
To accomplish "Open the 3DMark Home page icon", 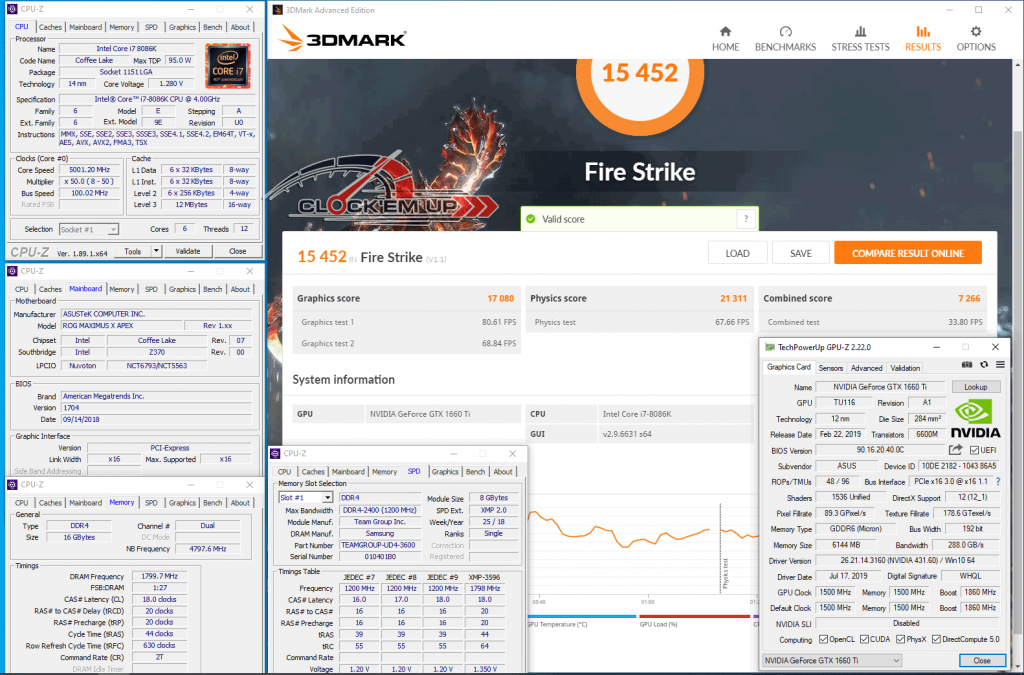I will 725,32.
